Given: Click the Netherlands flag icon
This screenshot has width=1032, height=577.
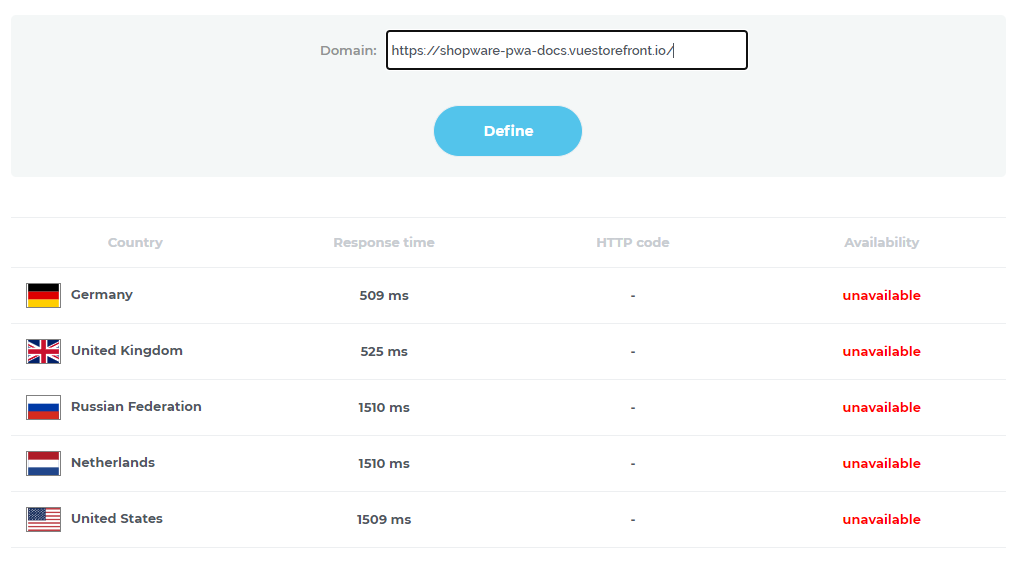Looking at the screenshot, I should 42,463.
